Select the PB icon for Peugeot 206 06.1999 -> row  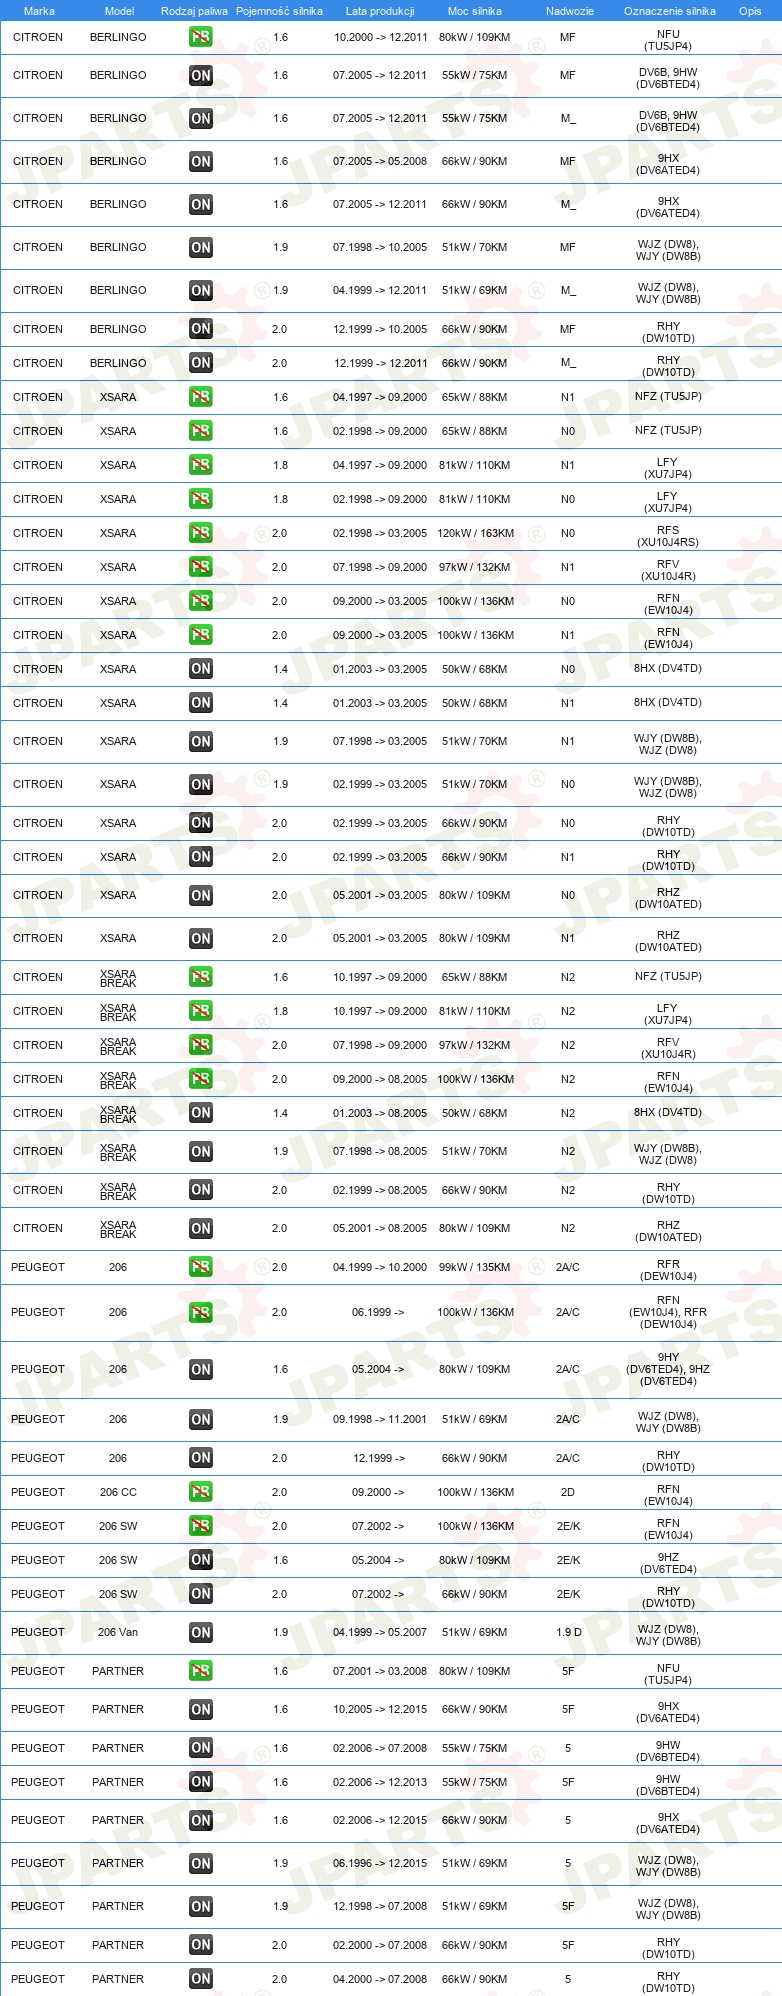pyautogui.click(x=201, y=1312)
